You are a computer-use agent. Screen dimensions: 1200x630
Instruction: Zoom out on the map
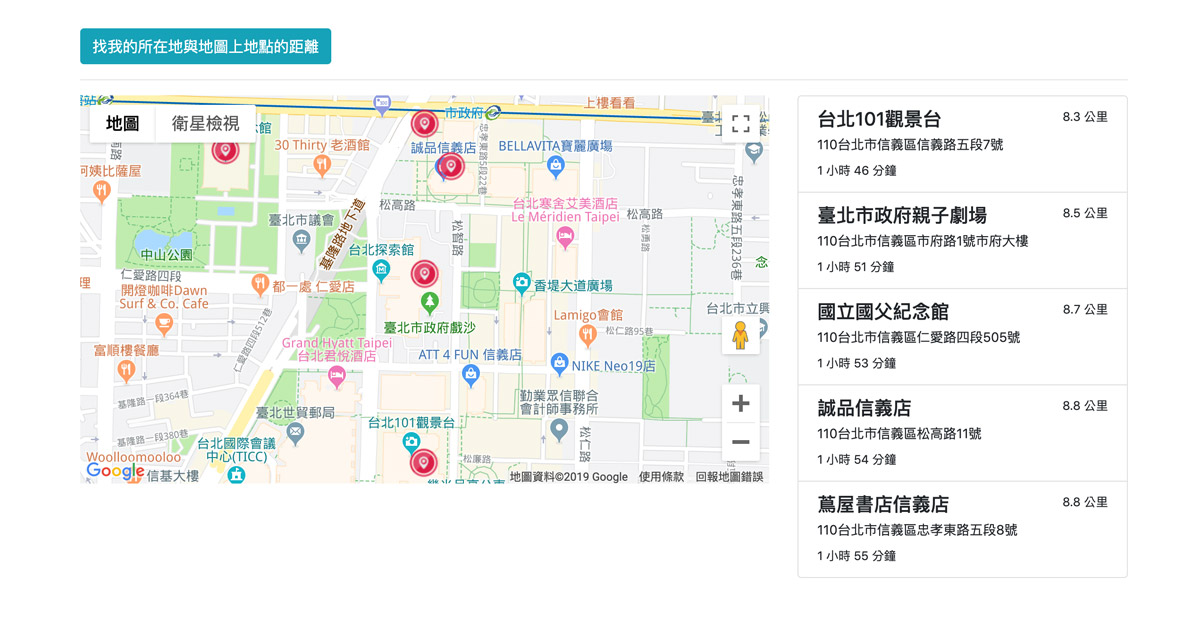[x=740, y=441]
